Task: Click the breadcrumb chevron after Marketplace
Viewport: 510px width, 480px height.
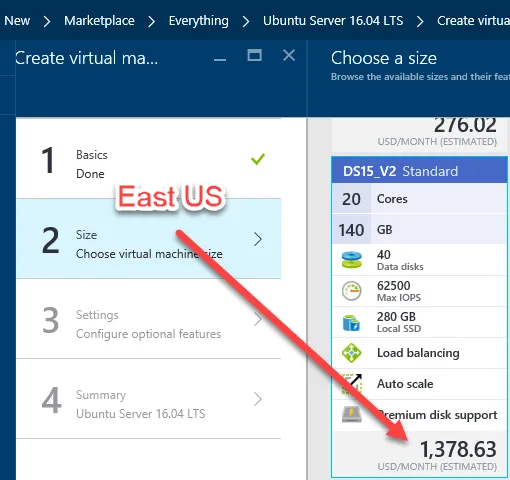Action: point(152,22)
